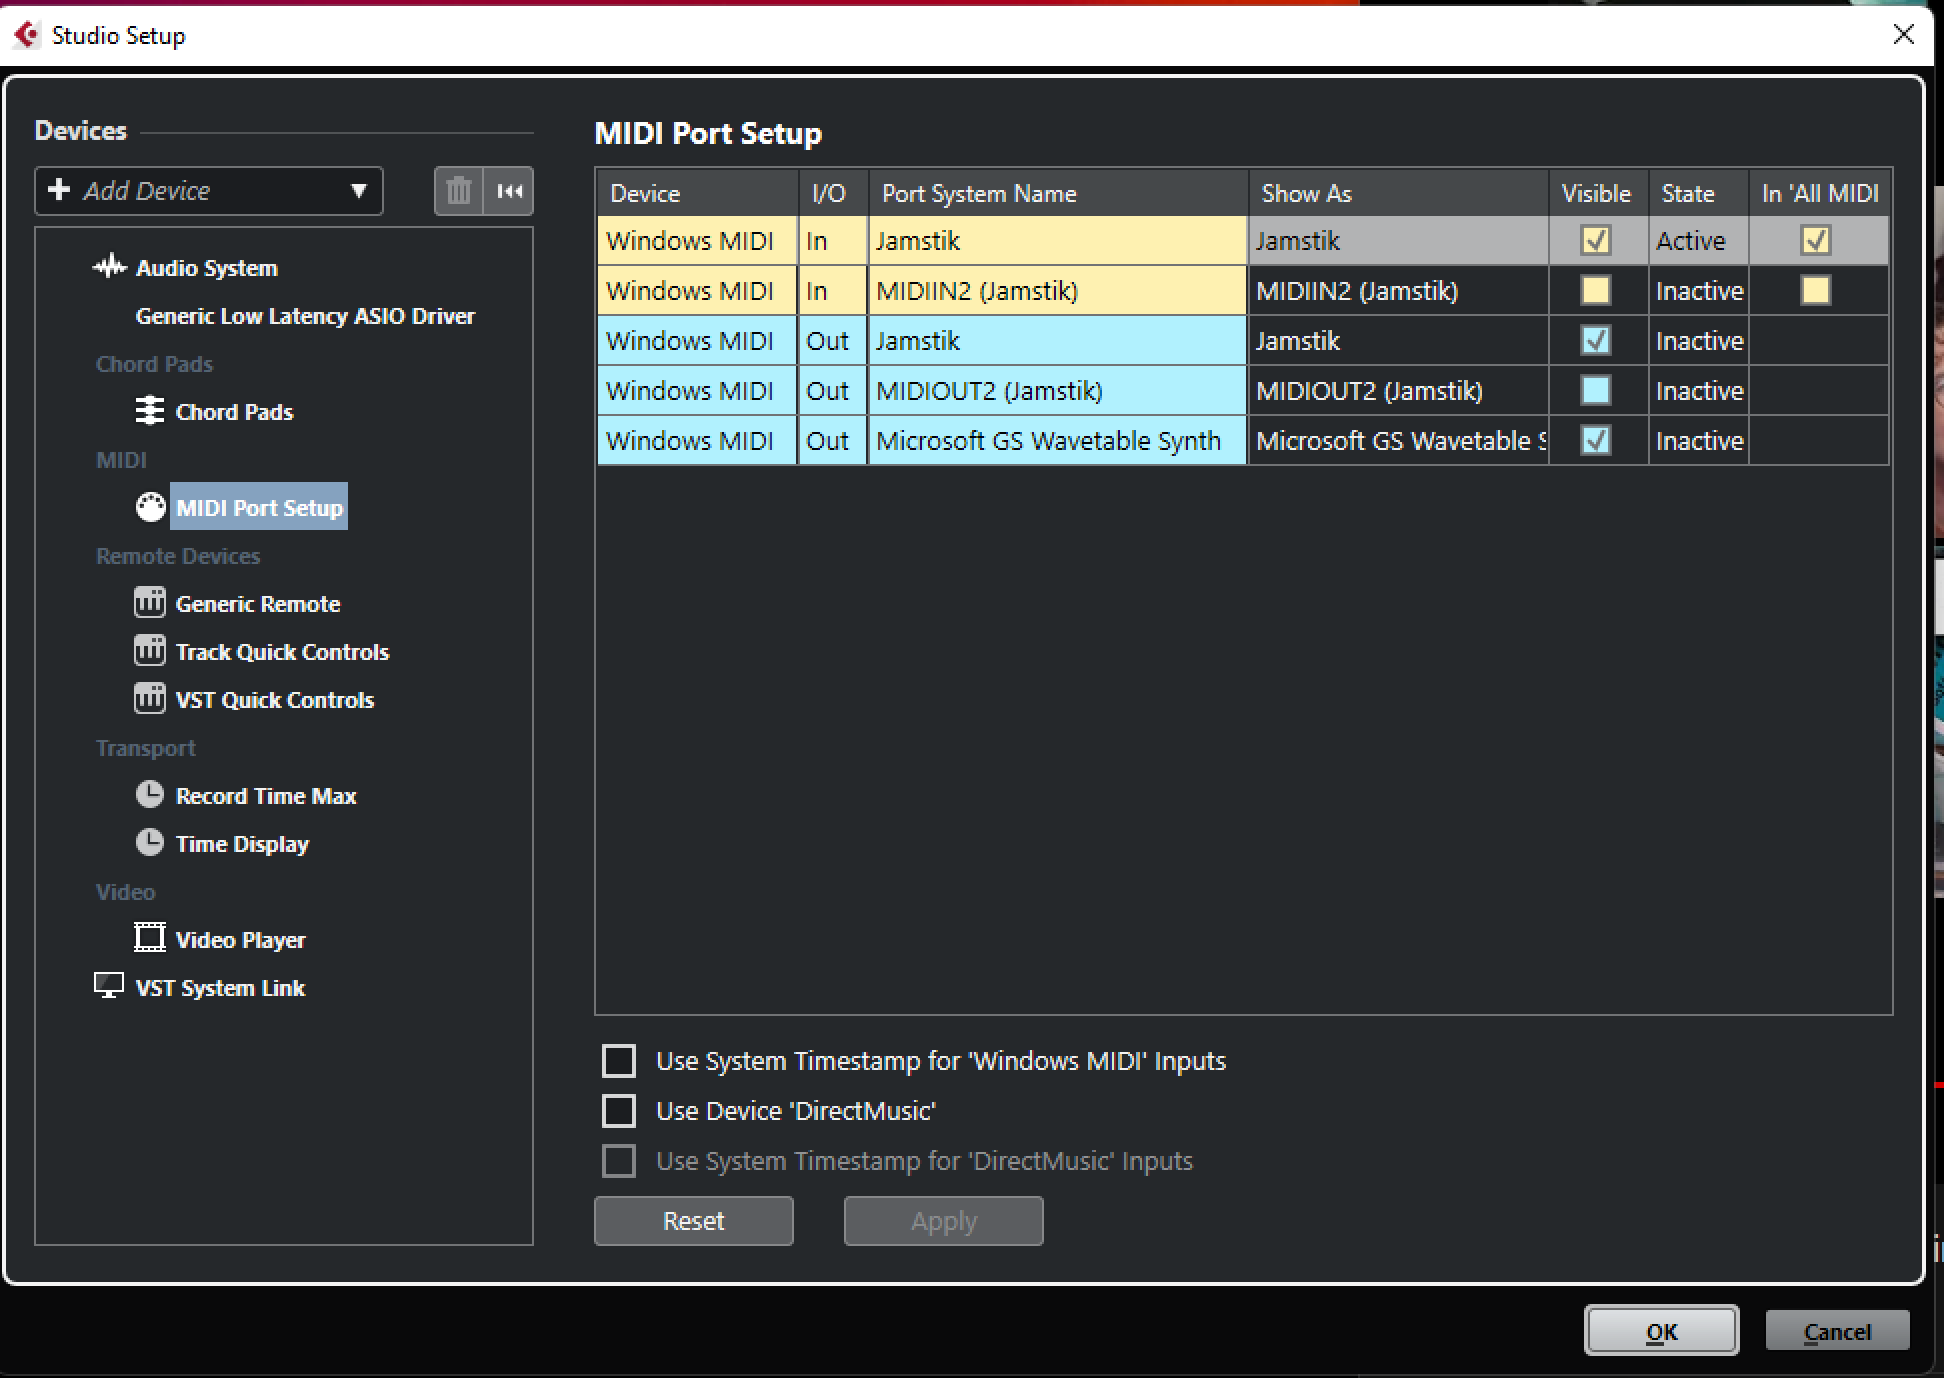Click the Cancel button
The image size is (1944, 1378).
[1837, 1331]
